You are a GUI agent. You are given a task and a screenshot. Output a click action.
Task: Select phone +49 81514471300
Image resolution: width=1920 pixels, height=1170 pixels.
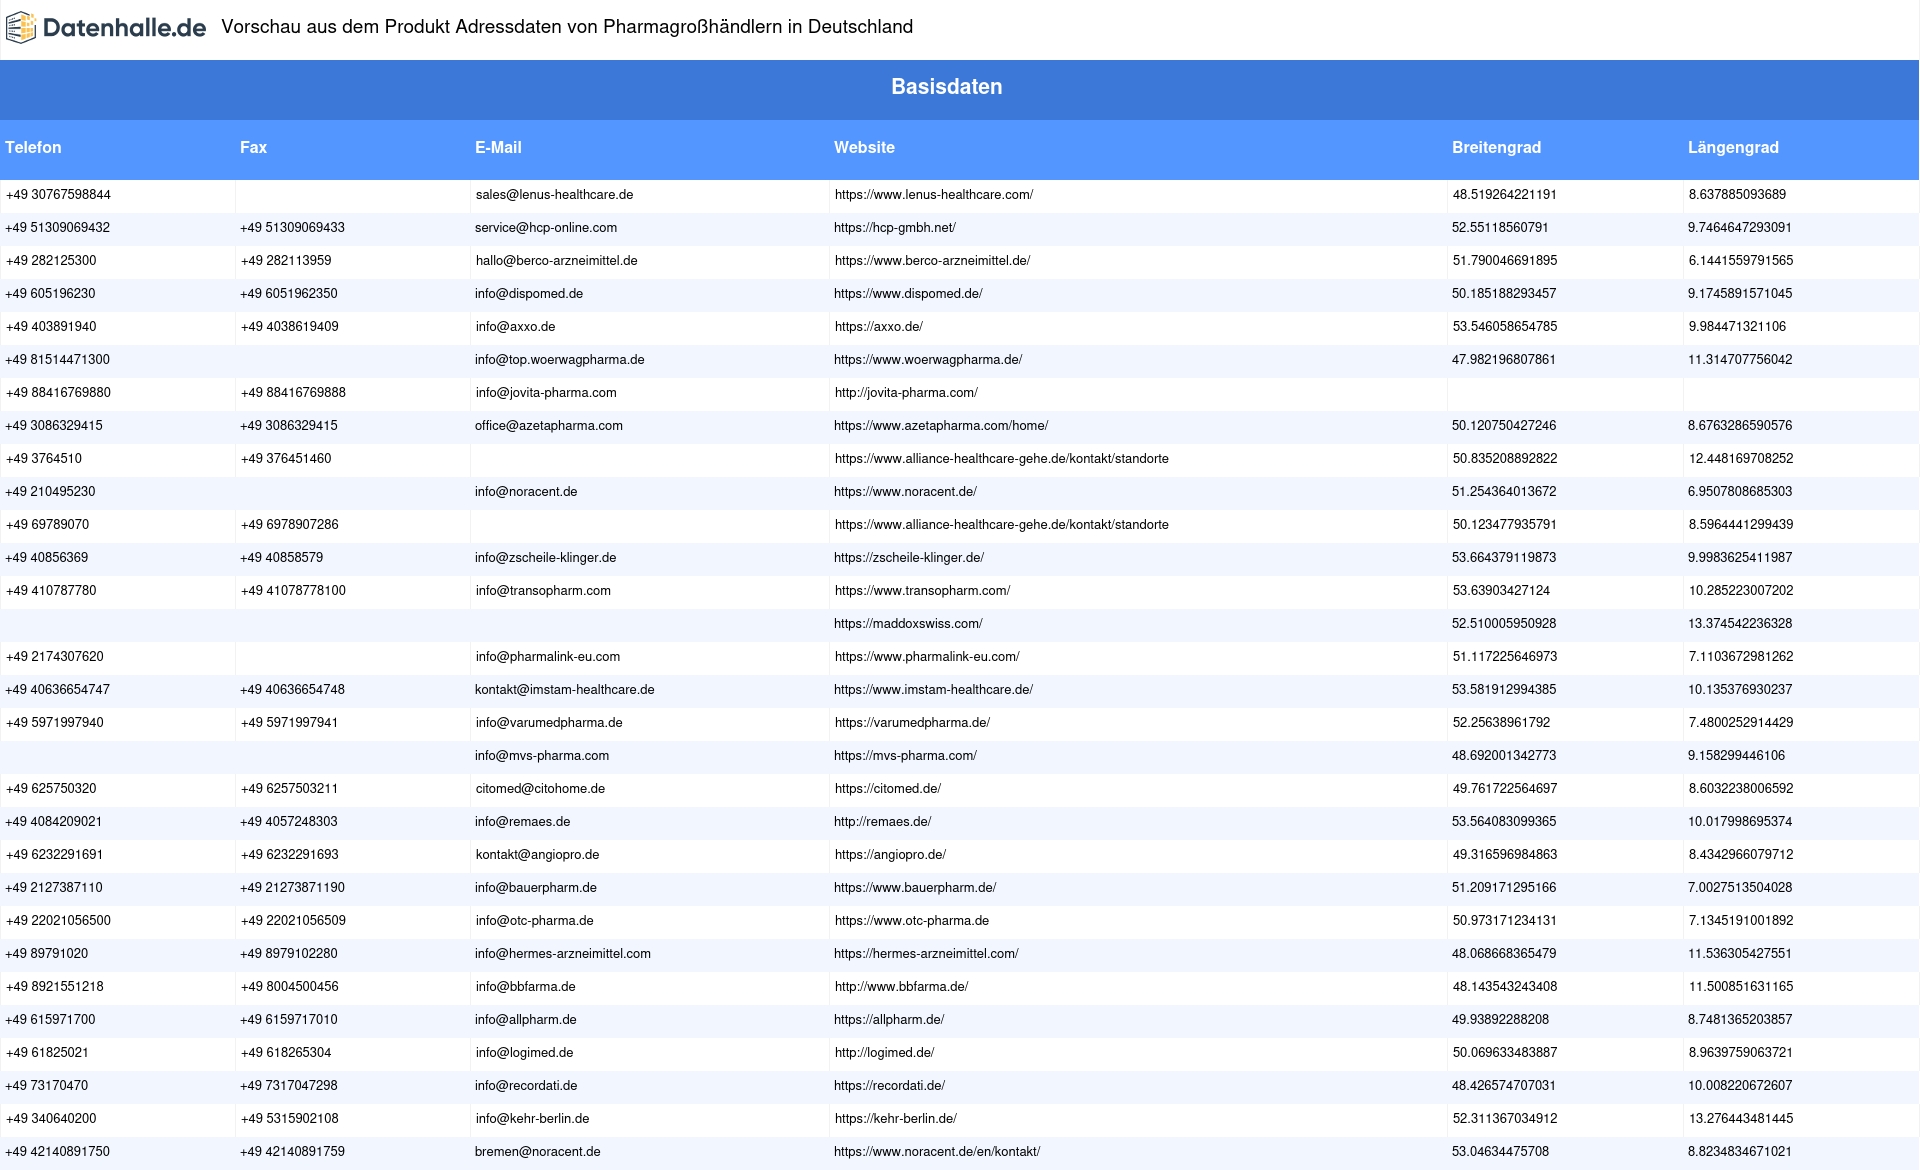coord(57,360)
